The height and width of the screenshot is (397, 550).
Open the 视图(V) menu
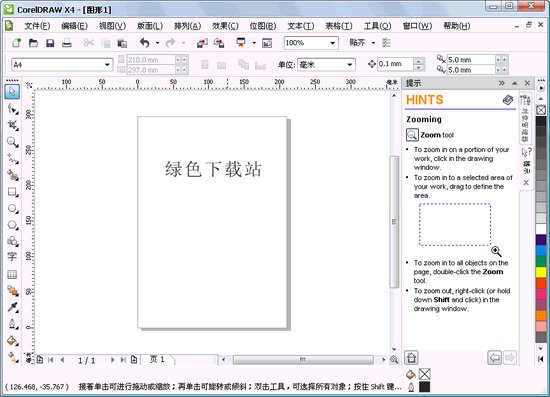point(112,26)
